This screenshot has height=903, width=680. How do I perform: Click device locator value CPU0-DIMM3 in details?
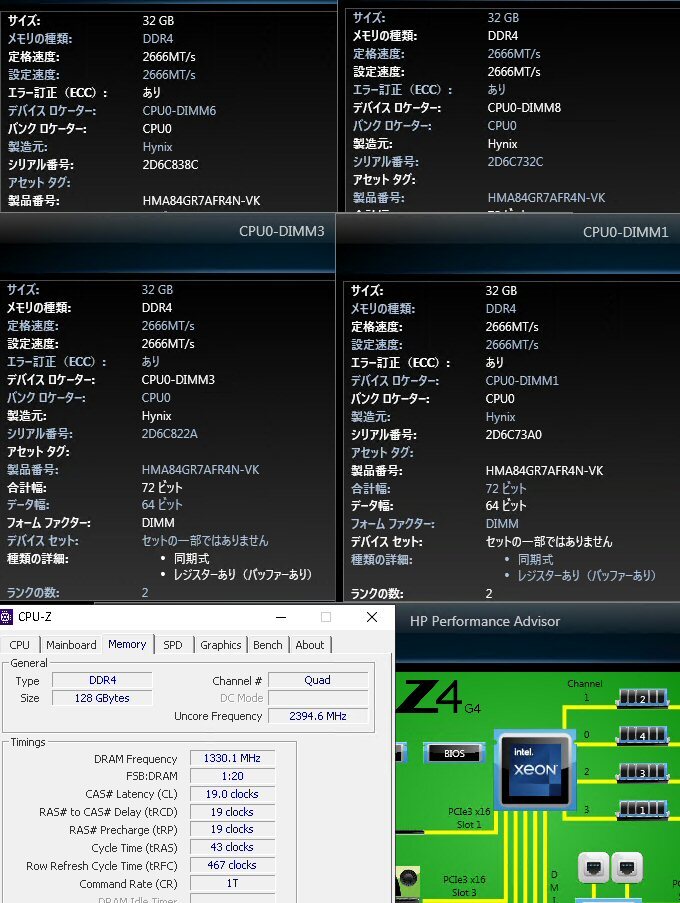click(x=178, y=380)
